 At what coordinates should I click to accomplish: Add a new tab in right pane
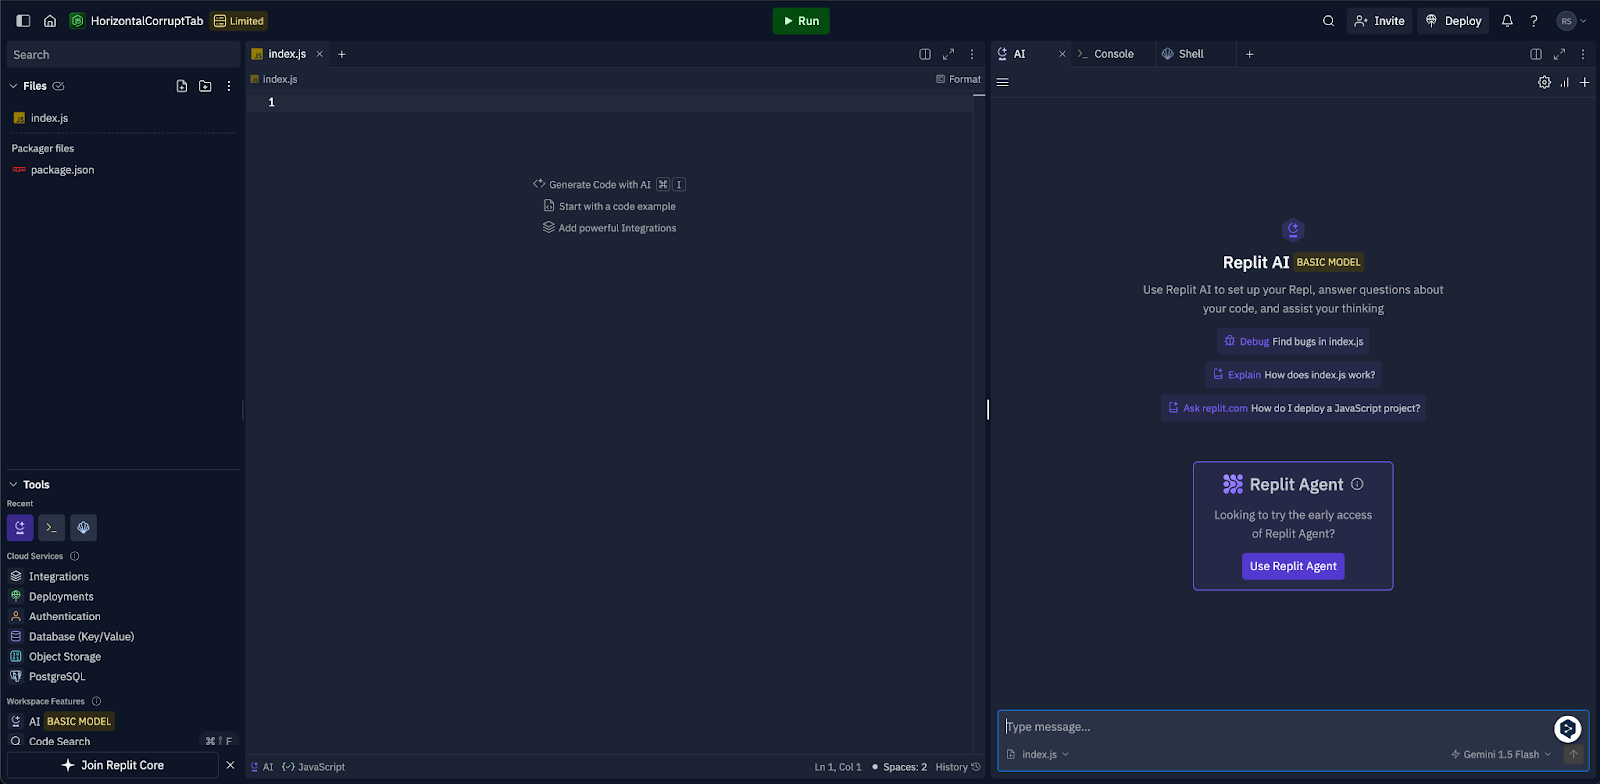(x=1250, y=54)
